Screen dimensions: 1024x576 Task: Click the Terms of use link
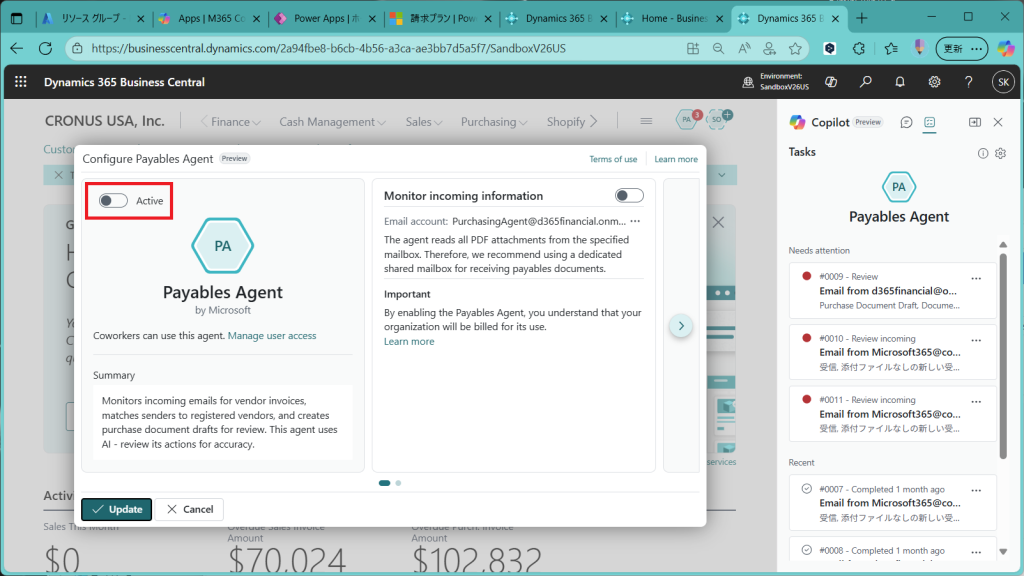pyautogui.click(x=613, y=159)
